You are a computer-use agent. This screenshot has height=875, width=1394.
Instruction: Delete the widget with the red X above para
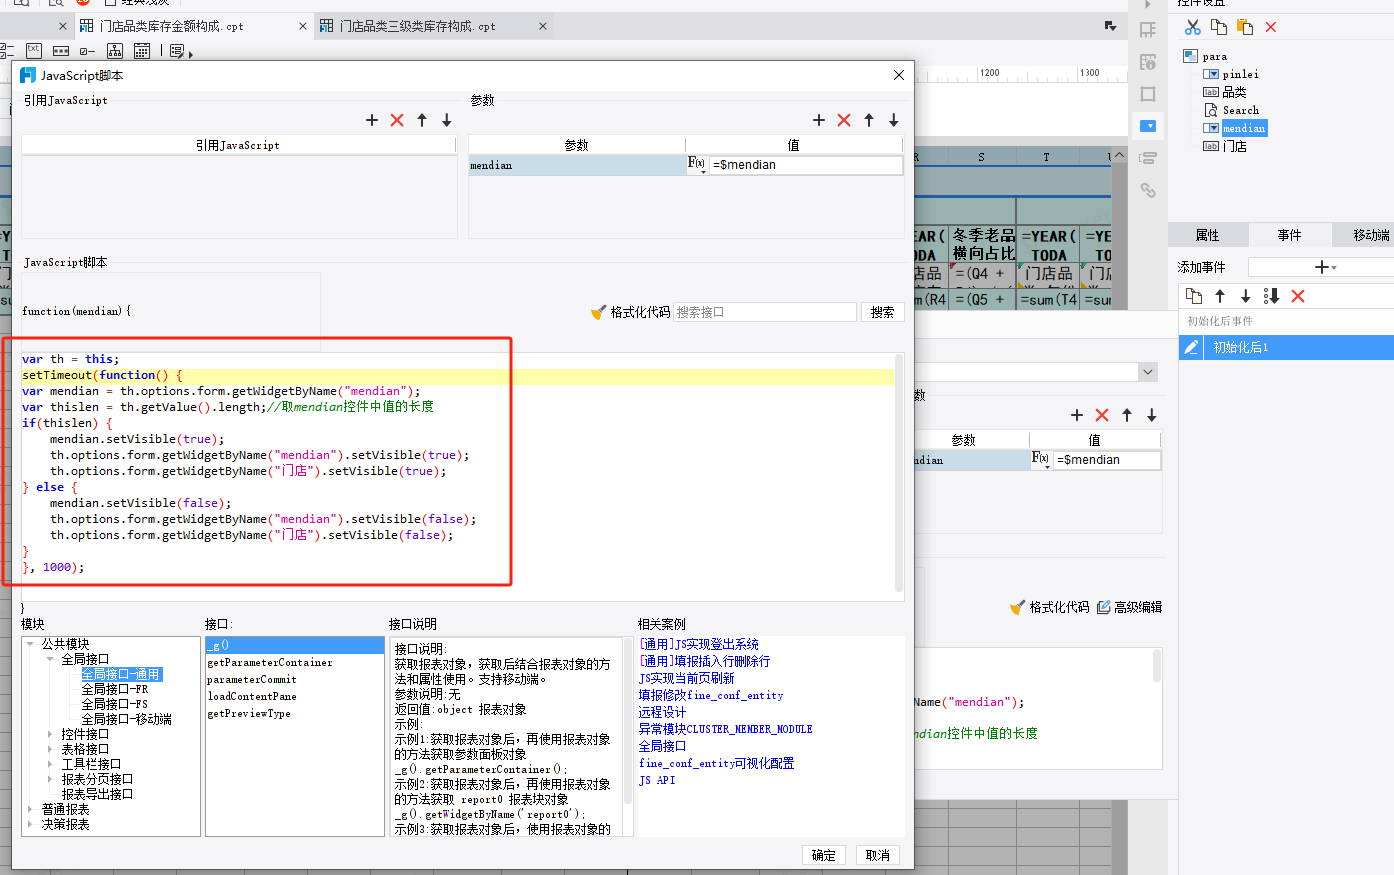(1271, 27)
